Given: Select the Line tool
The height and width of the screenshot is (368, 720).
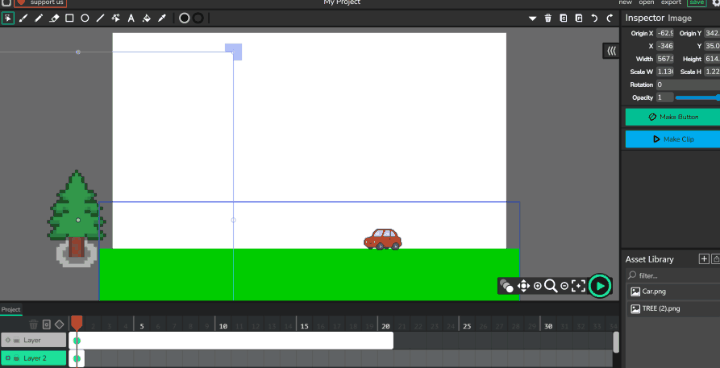Looking at the screenshot, I should tap(100, 18).
